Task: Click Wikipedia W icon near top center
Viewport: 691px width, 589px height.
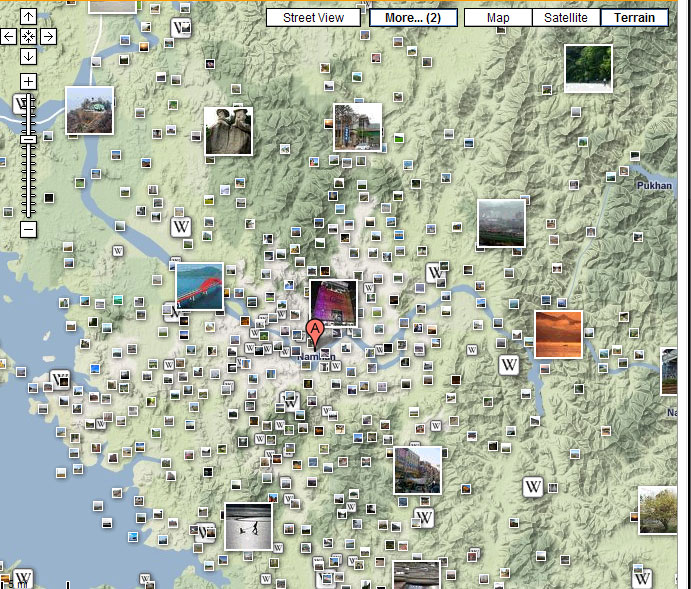Action: [x=181, y=28]
